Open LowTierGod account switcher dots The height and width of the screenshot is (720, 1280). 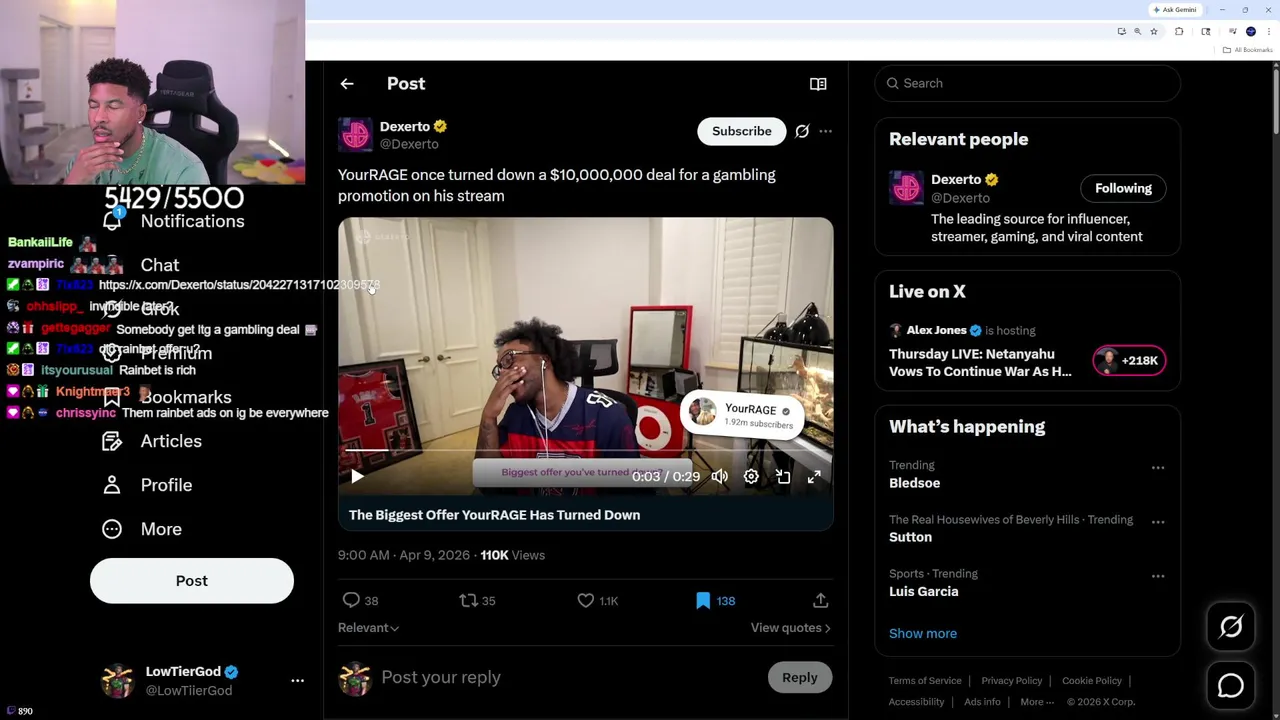tap(297, 680)
